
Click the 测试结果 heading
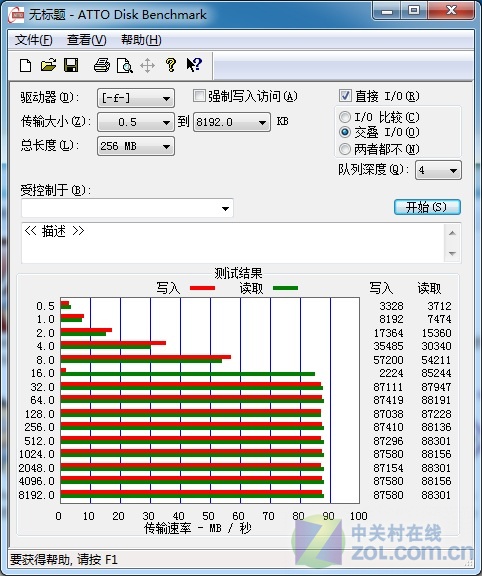tap(238, 273)
